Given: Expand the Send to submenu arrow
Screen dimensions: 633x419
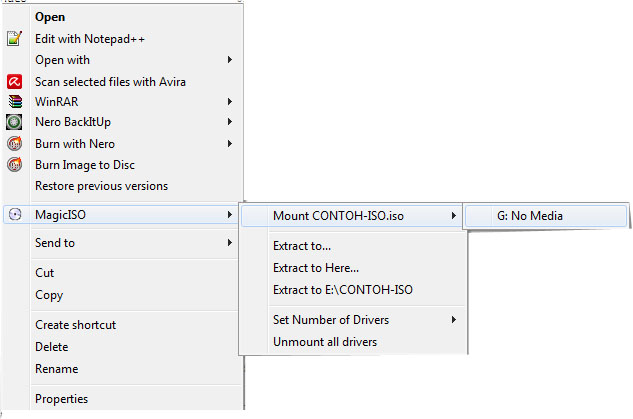Looking at the screenshot, I should pos(230,243).
